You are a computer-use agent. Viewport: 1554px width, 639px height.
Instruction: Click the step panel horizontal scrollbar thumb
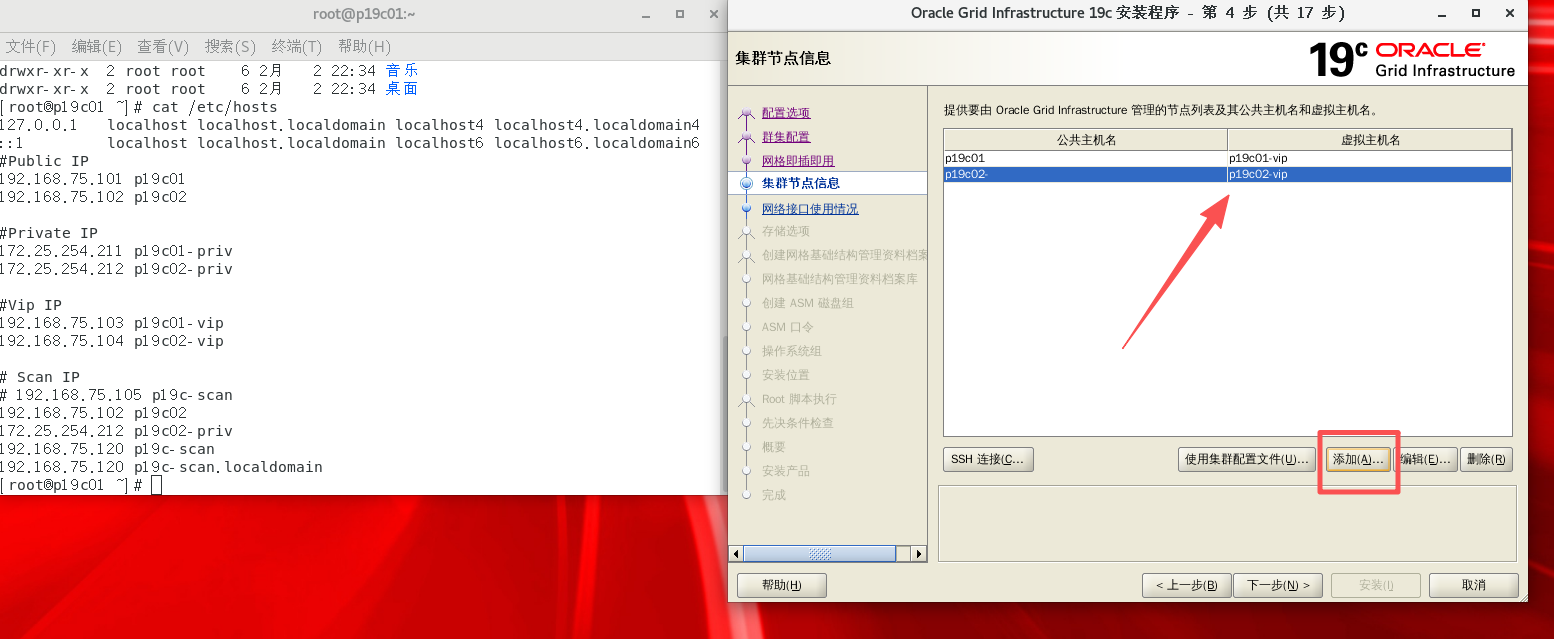[820, 553]
